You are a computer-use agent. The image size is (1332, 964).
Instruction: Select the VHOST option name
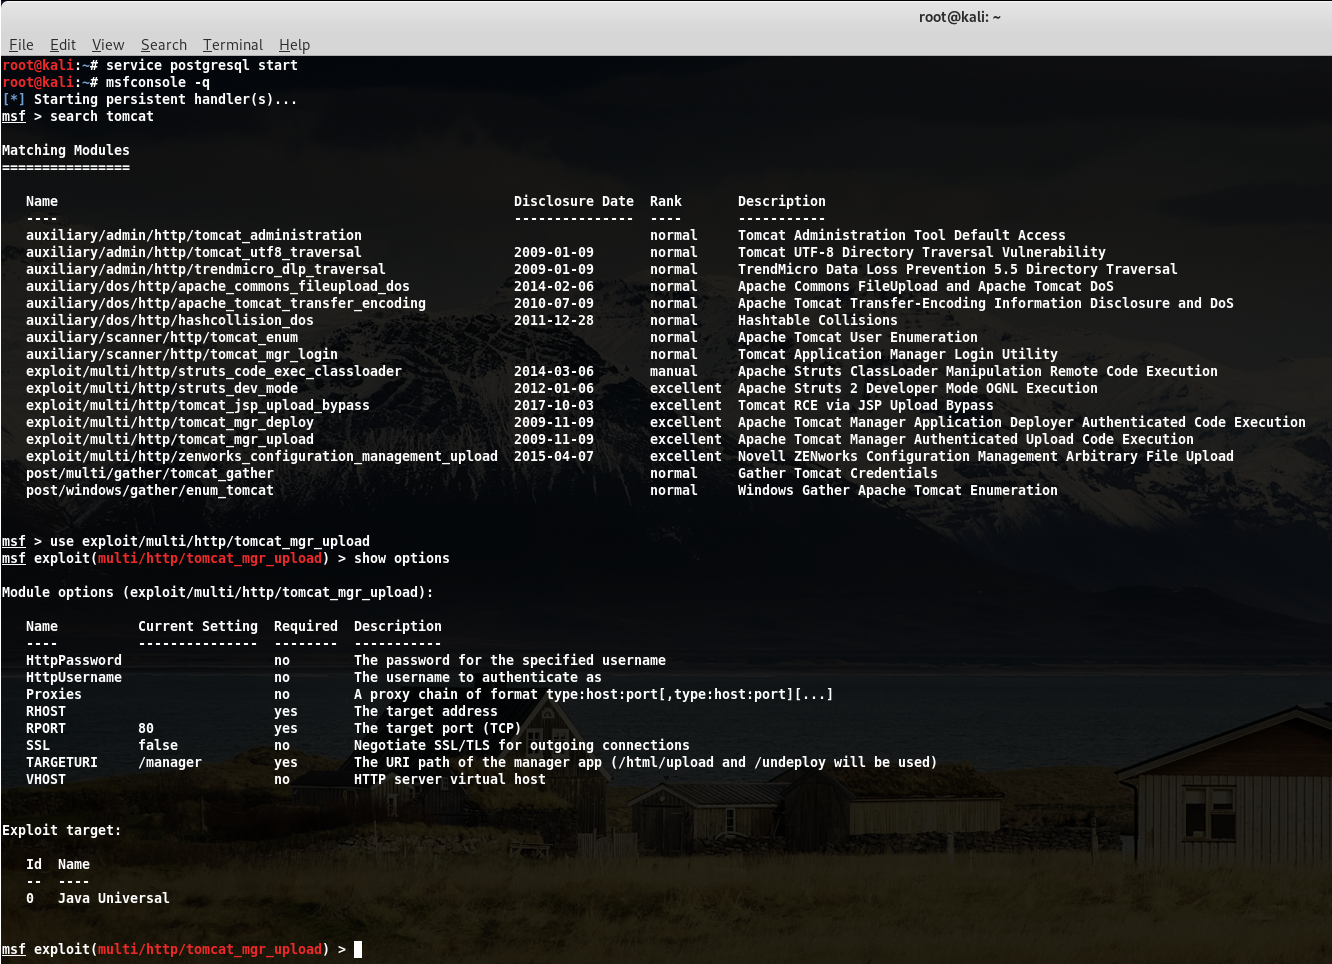(46, 779)
